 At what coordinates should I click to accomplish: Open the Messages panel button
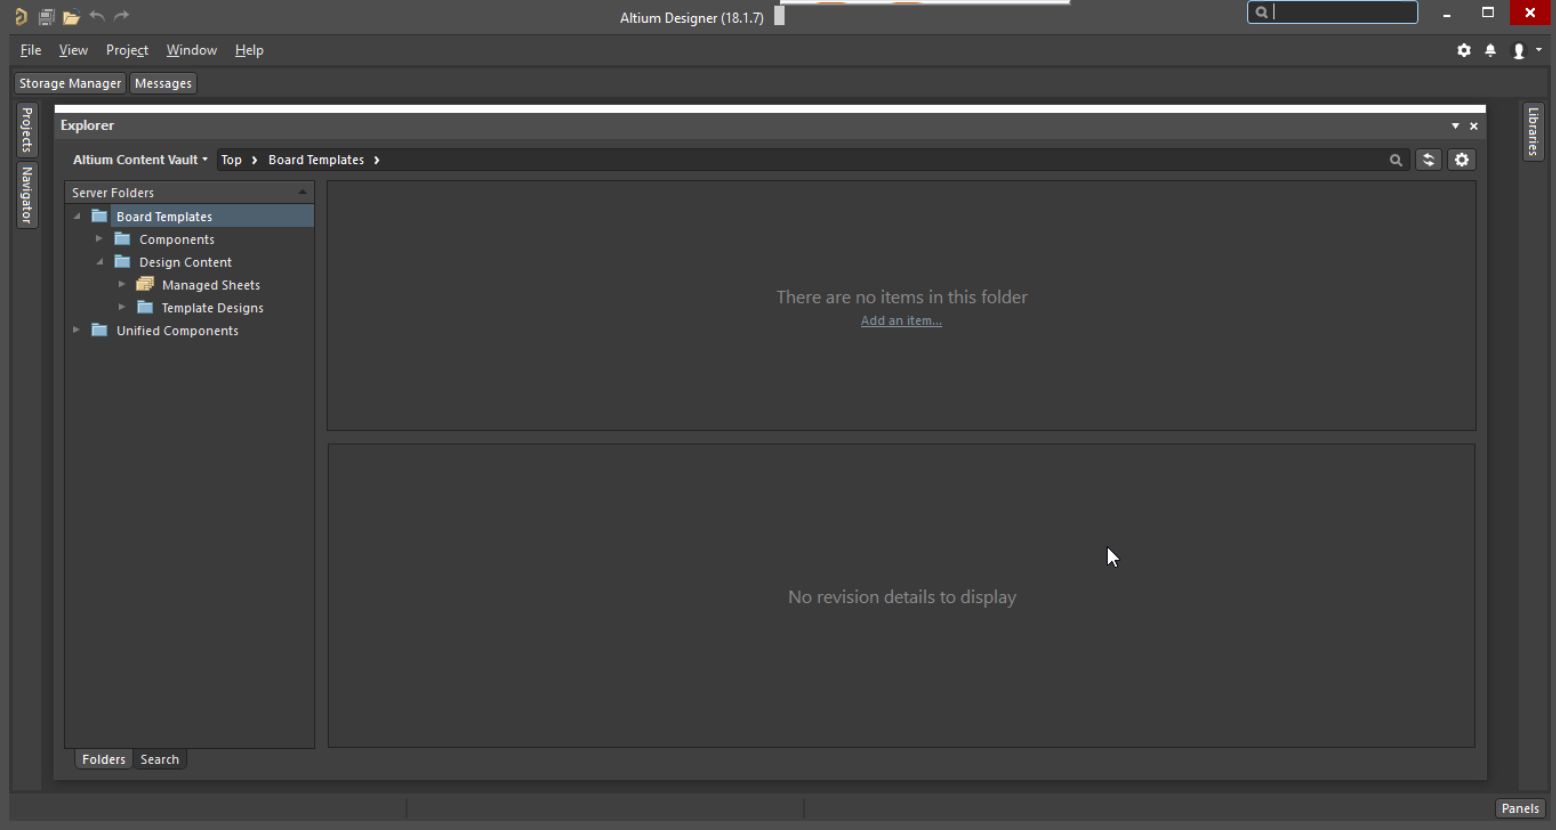click(x=163, y=84)
